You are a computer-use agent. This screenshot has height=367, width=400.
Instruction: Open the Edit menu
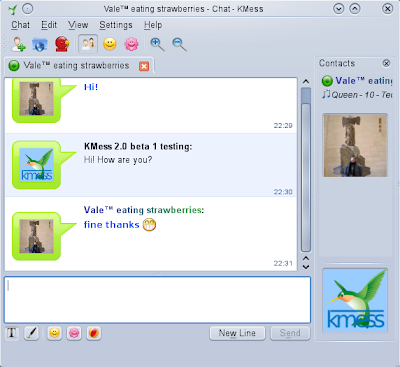49,25
